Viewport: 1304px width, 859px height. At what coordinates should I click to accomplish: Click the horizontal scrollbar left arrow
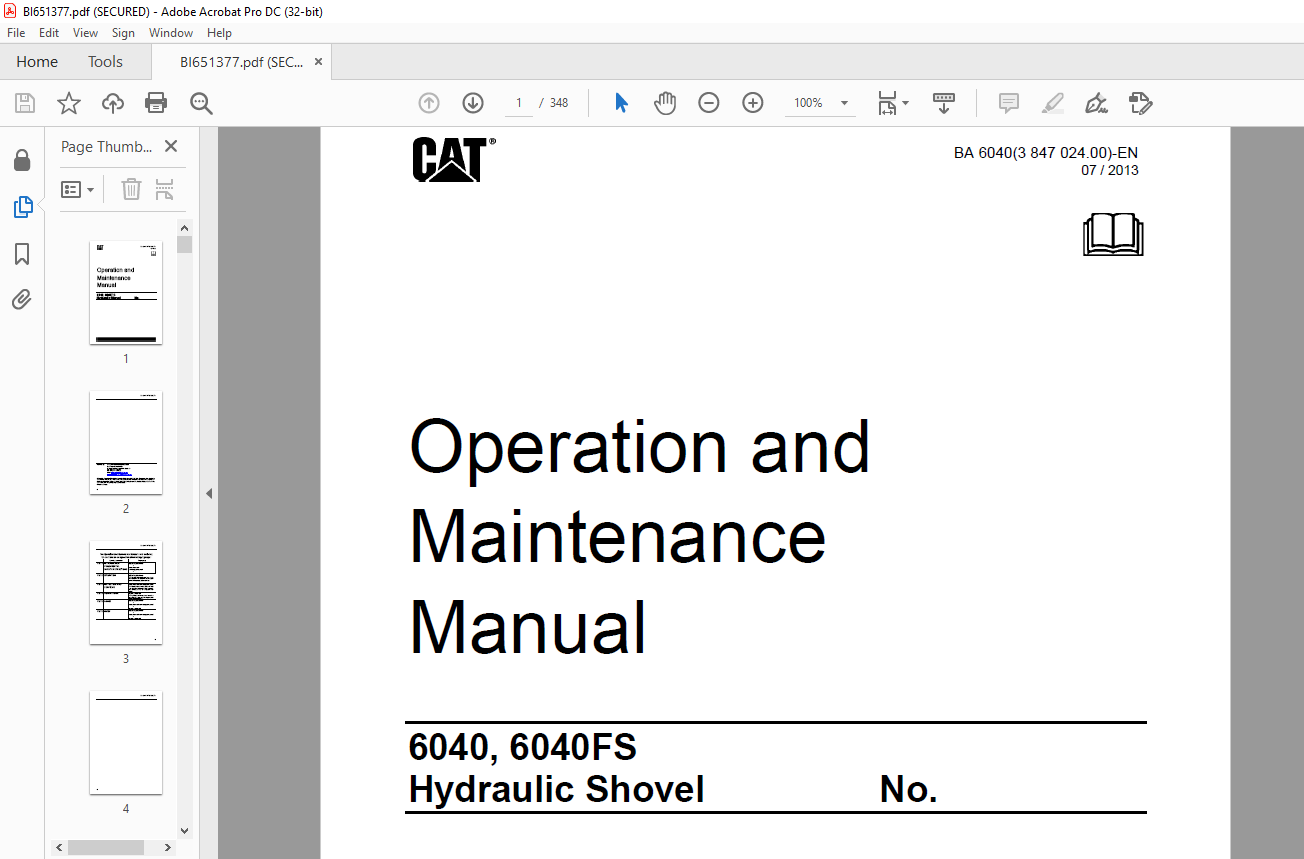pos(60,847)
